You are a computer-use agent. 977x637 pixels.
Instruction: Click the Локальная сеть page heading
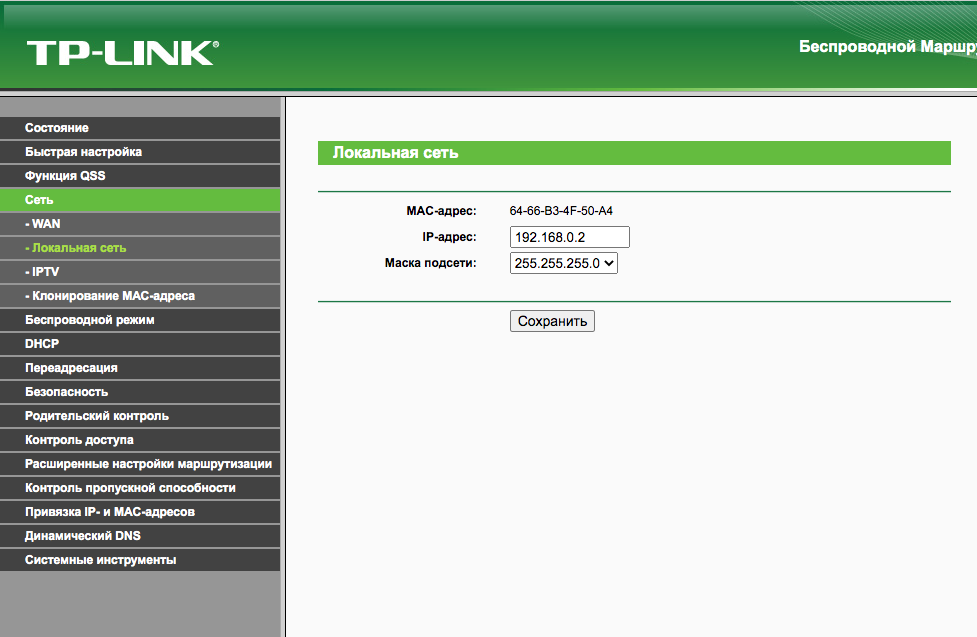396,153
